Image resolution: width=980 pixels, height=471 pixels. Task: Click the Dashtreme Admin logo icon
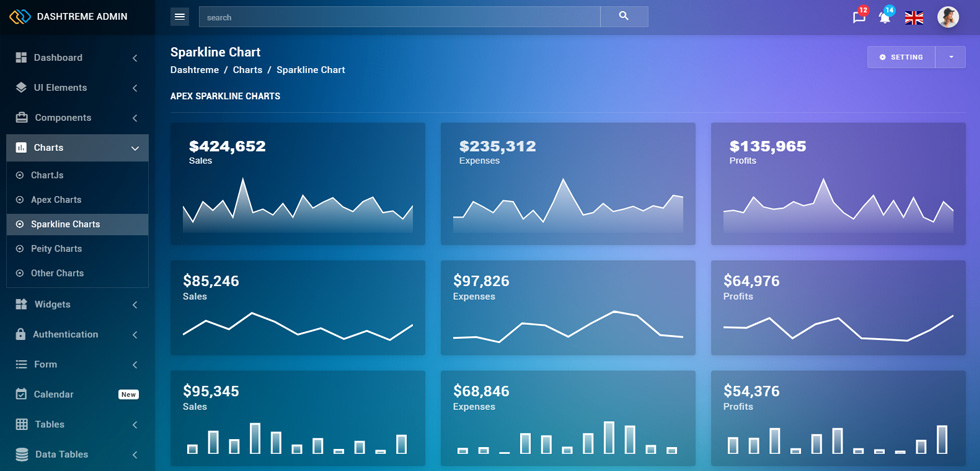pos(20,17)
